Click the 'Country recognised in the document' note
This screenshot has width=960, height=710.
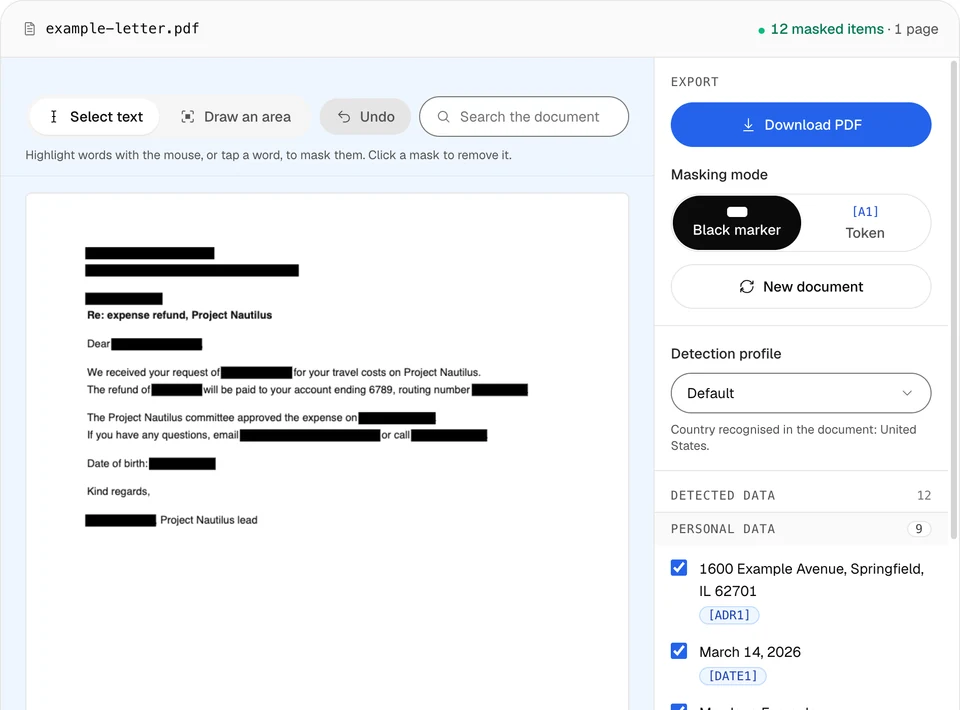[793, 438]
